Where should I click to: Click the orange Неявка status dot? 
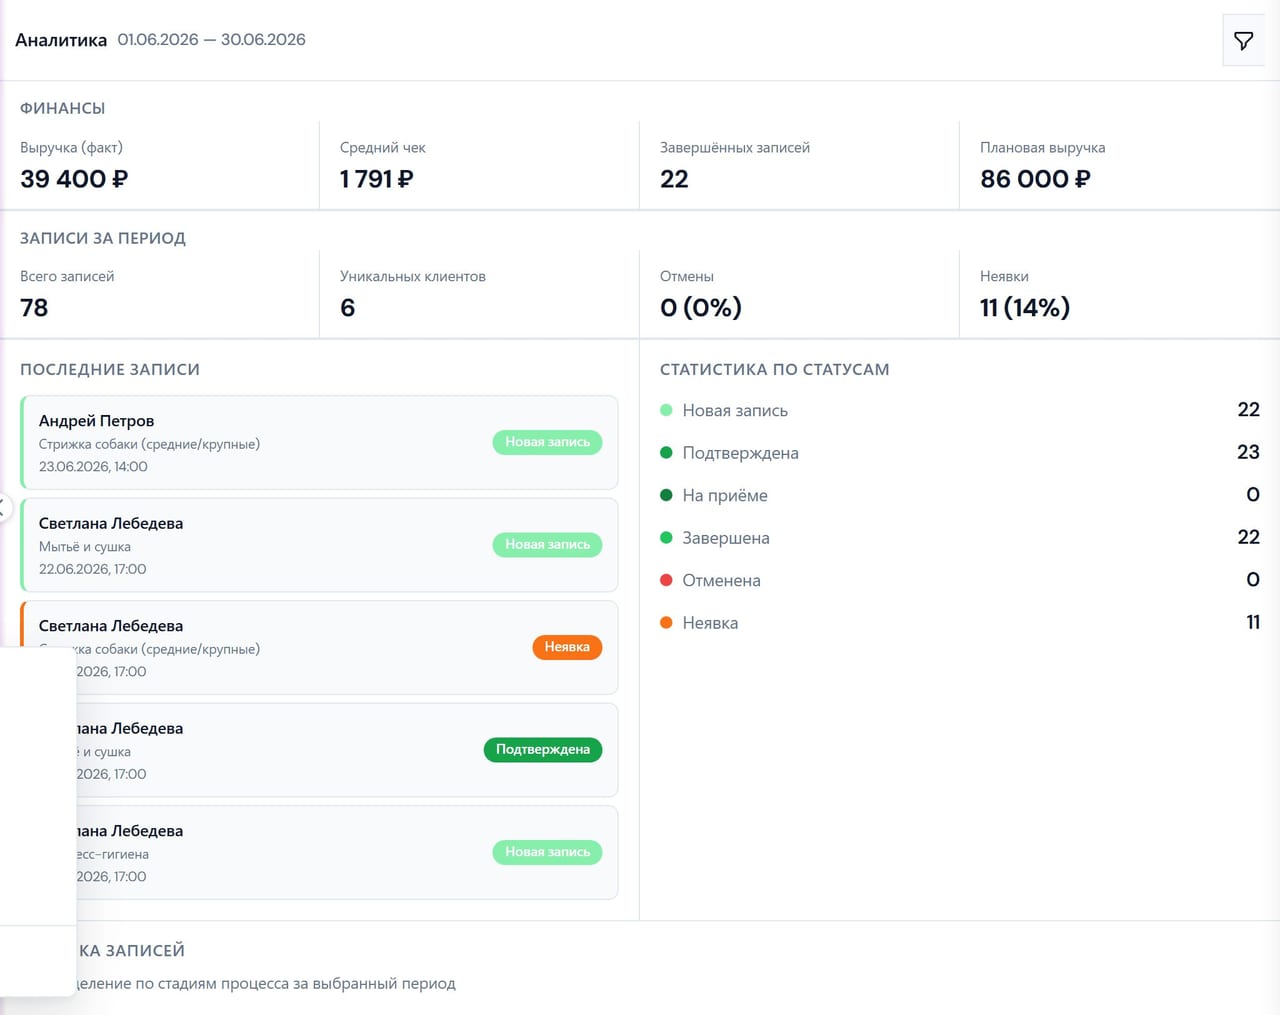point(667,623)
